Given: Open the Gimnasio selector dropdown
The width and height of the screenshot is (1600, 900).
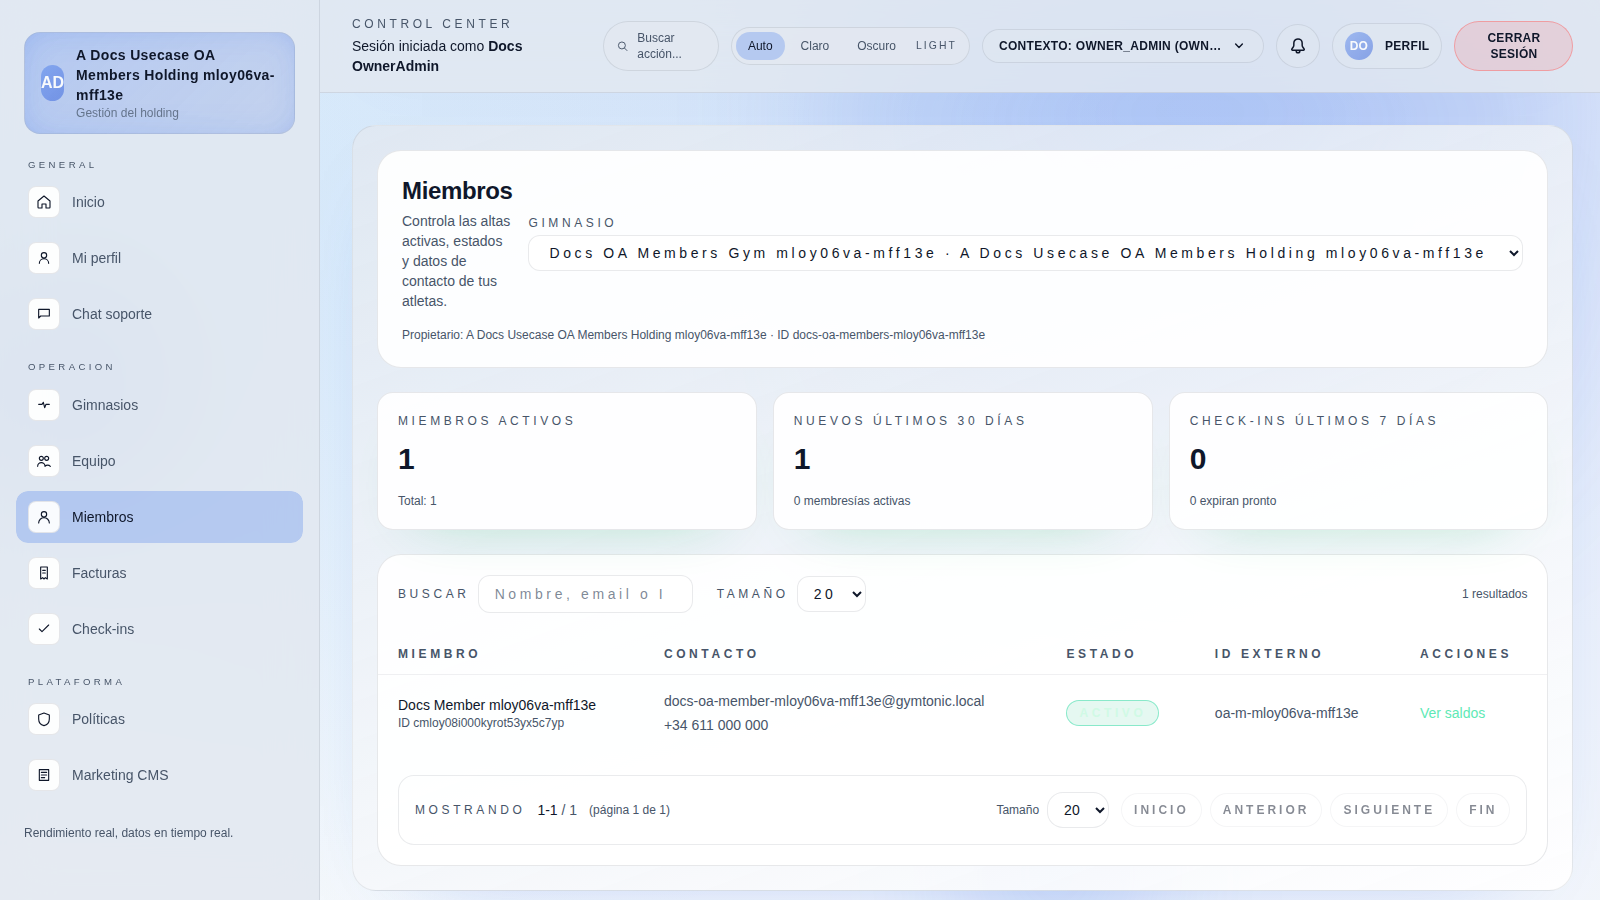Looking at the screenshot, I should coord(1024,253).
